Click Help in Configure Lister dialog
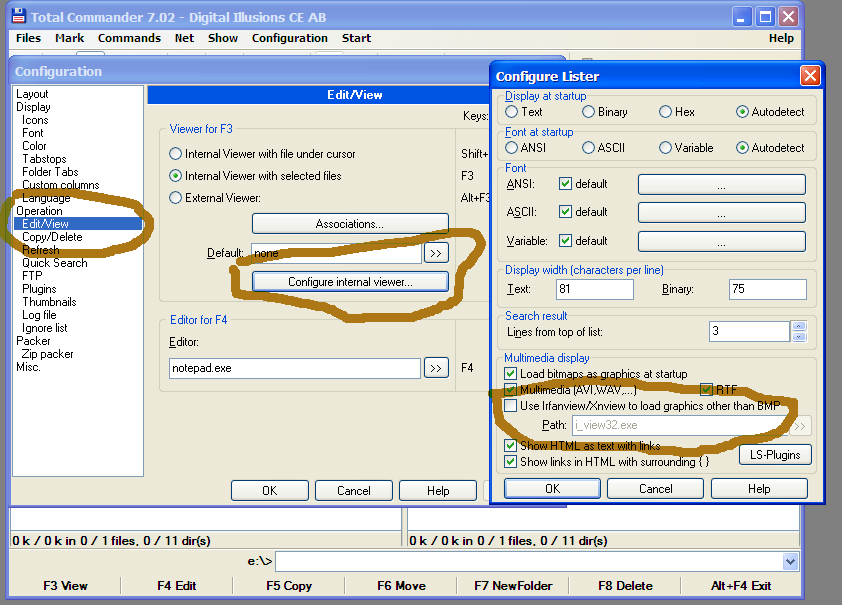 pos(759,489)
